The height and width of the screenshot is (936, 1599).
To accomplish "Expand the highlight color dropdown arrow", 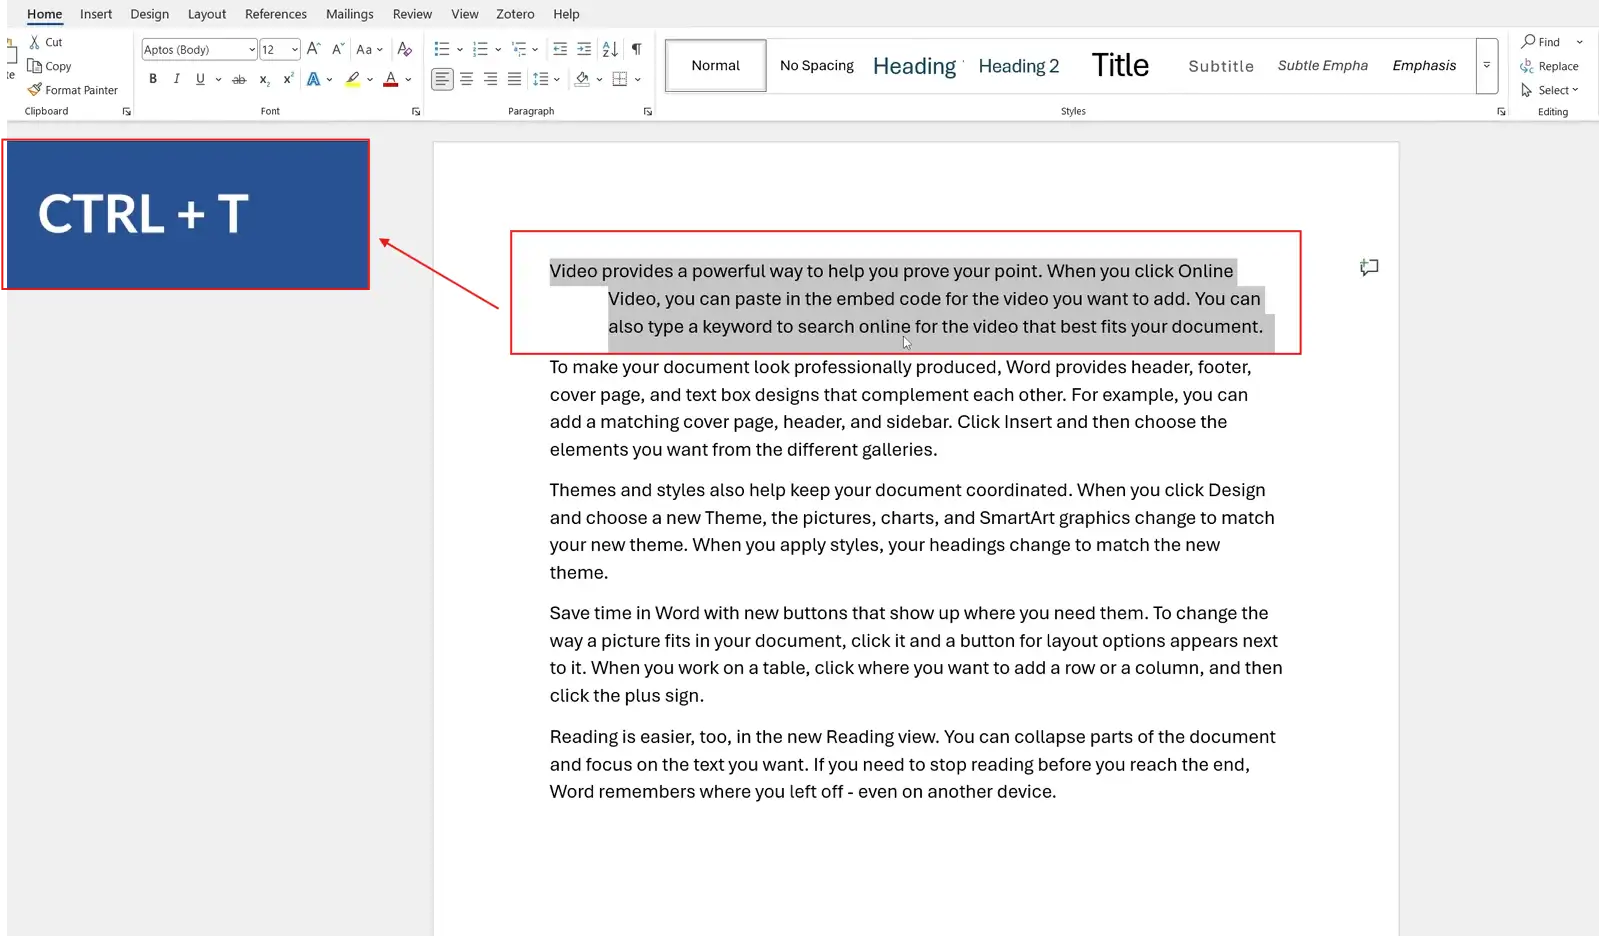I will [x=370, y=79].
